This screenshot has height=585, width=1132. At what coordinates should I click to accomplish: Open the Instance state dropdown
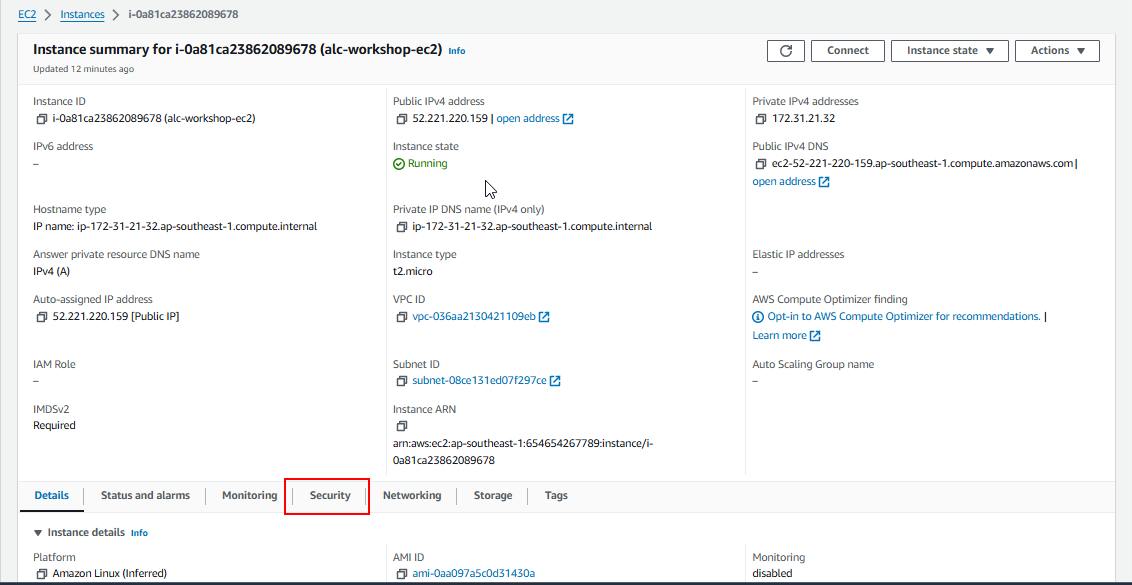[950, 51]
